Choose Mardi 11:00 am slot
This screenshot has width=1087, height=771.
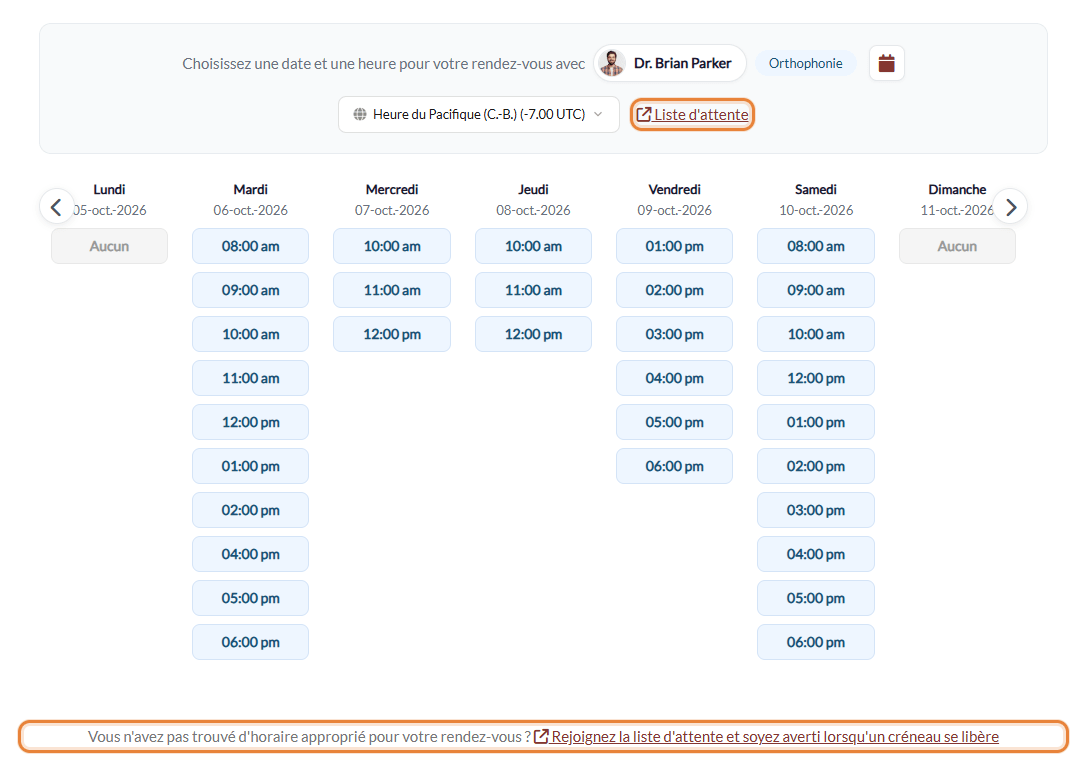[250, 378]
